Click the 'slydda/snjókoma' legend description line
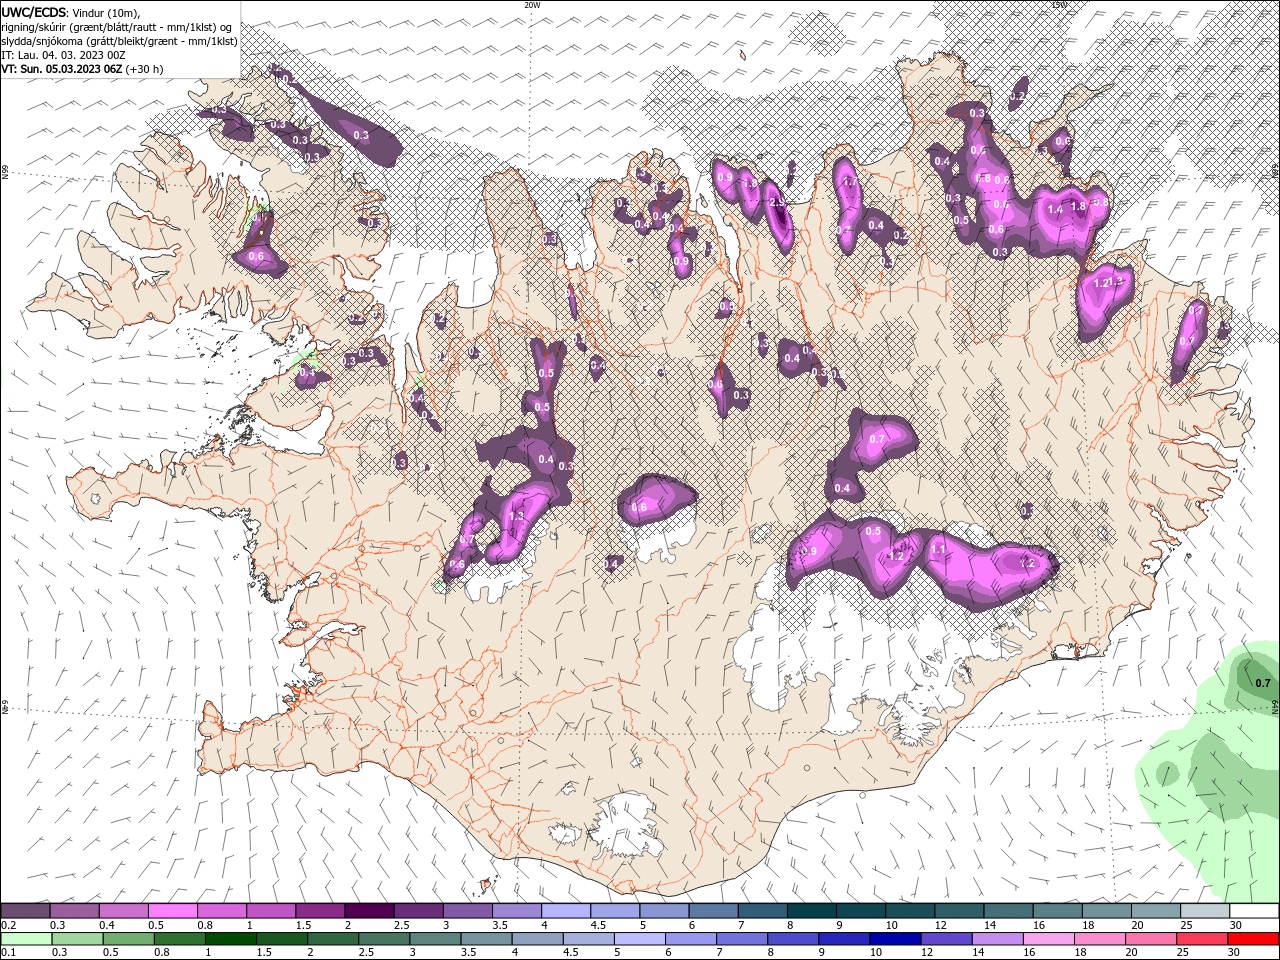 119,41
